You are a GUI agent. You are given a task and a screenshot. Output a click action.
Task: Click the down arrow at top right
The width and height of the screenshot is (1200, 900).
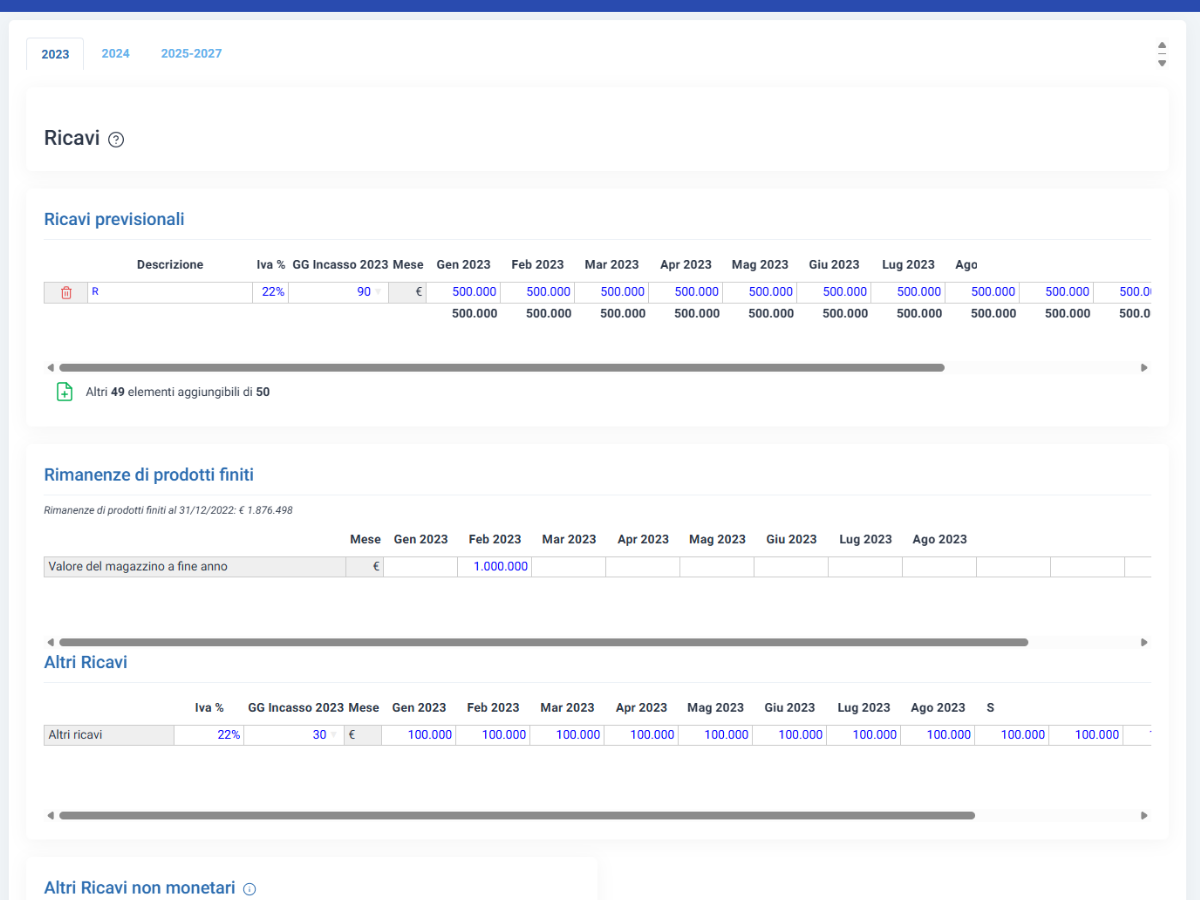1162,63
